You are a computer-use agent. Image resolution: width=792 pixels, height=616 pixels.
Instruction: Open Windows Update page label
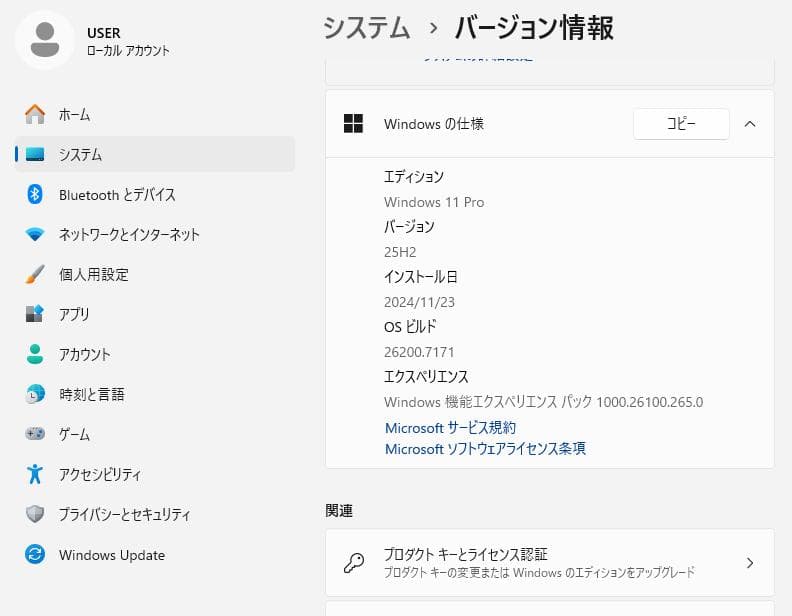pos(112,555)
